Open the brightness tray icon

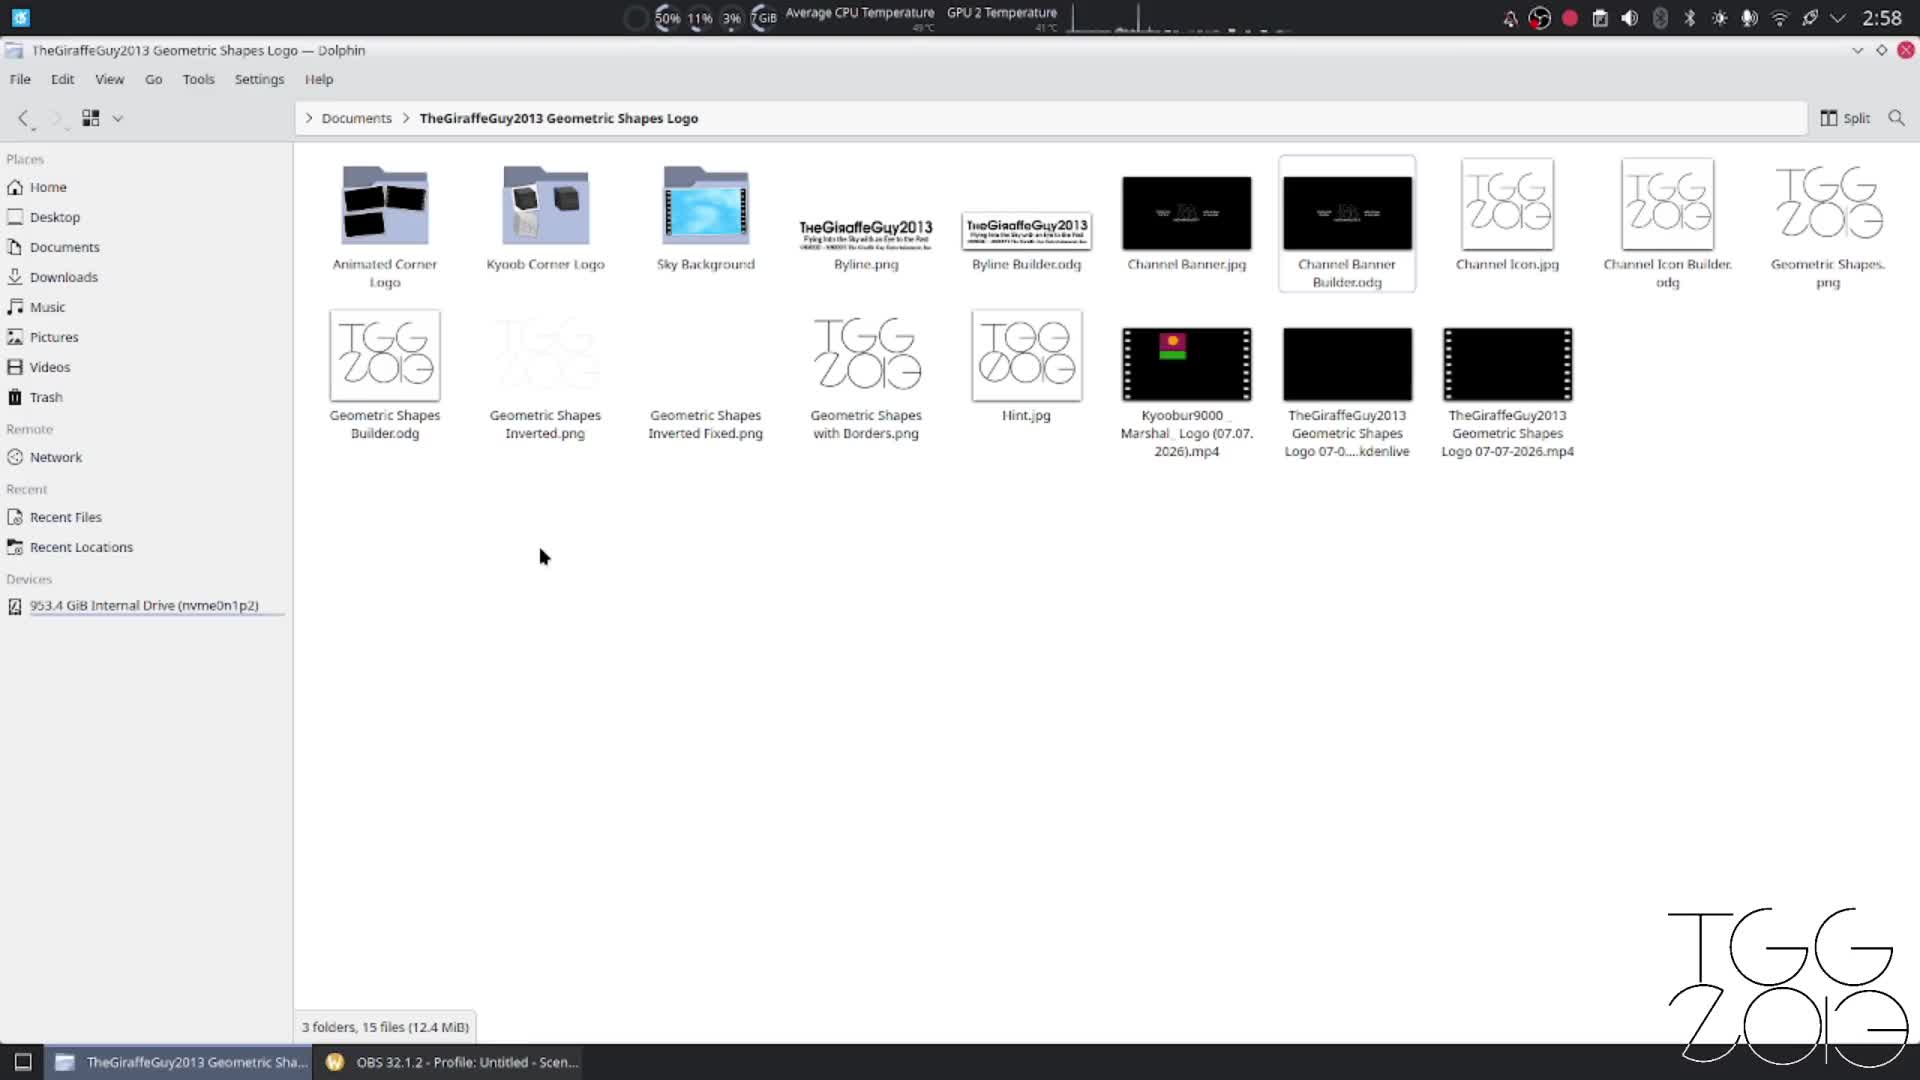(x=1720, y=18)
